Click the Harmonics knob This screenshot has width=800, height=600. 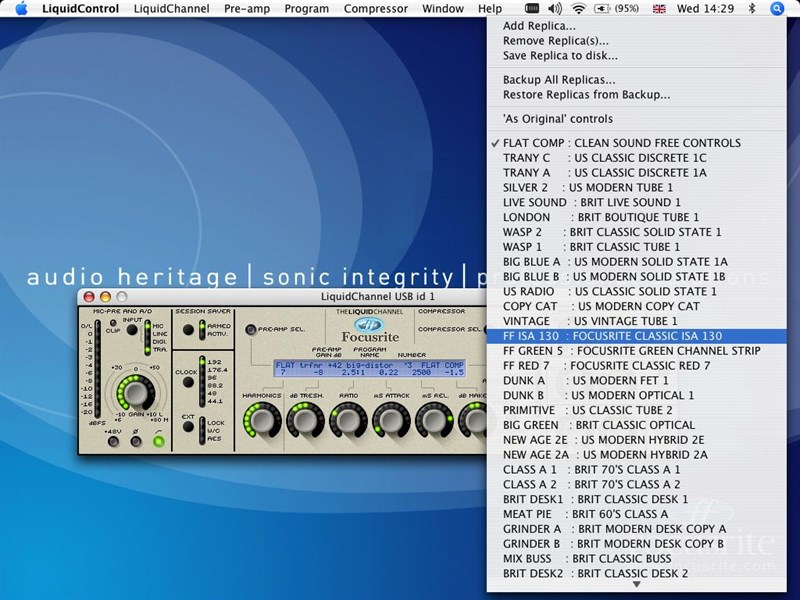click(262, 420)
